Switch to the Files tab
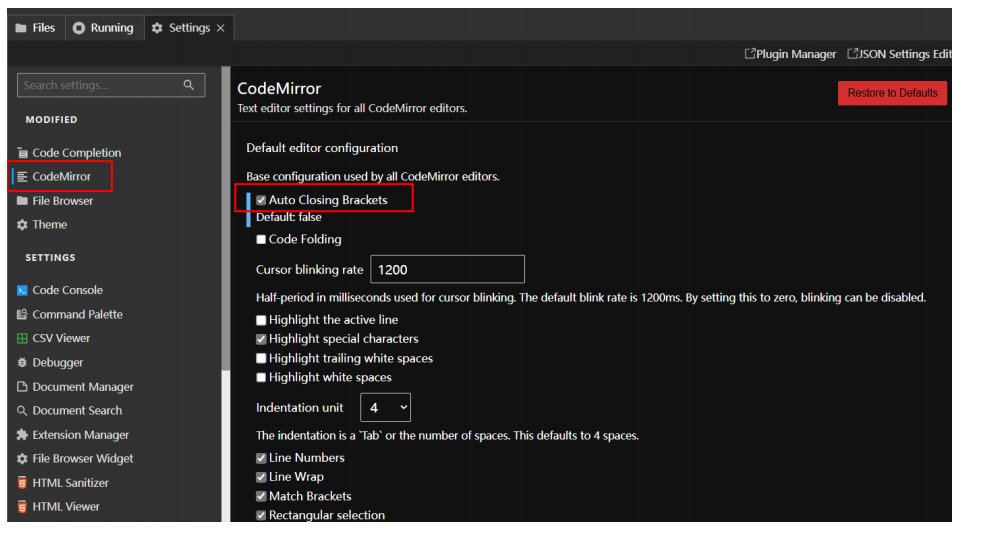Viewport: 990px width, 535px height. [x=36, y=28]
